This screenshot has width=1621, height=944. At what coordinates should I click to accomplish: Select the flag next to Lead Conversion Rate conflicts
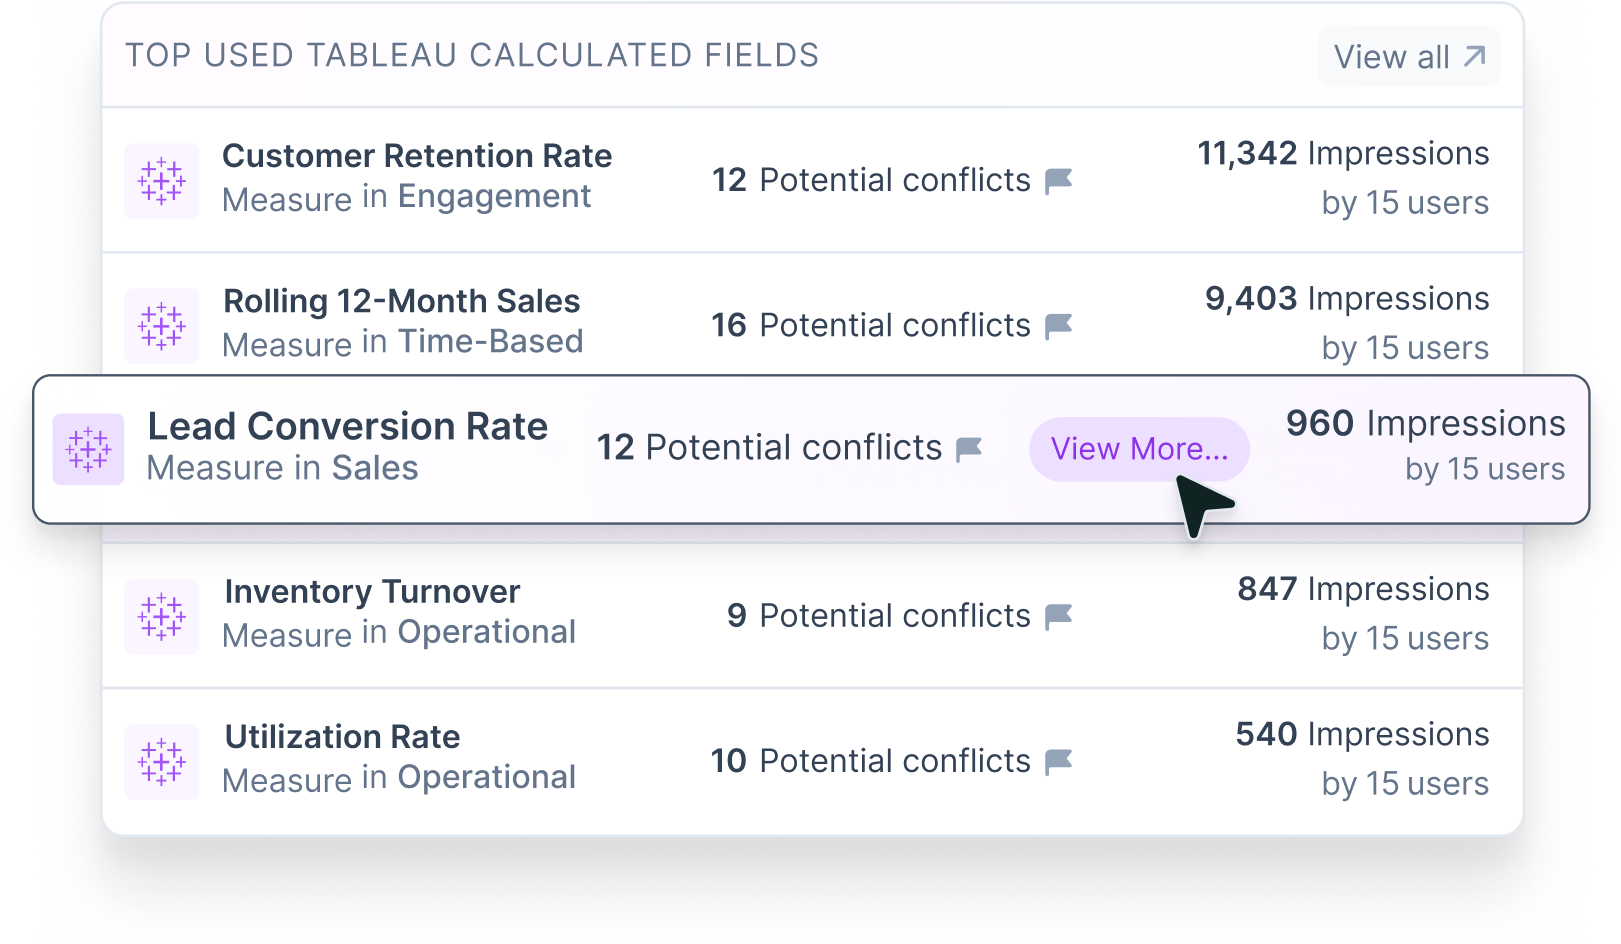click(x=968, y=450)
